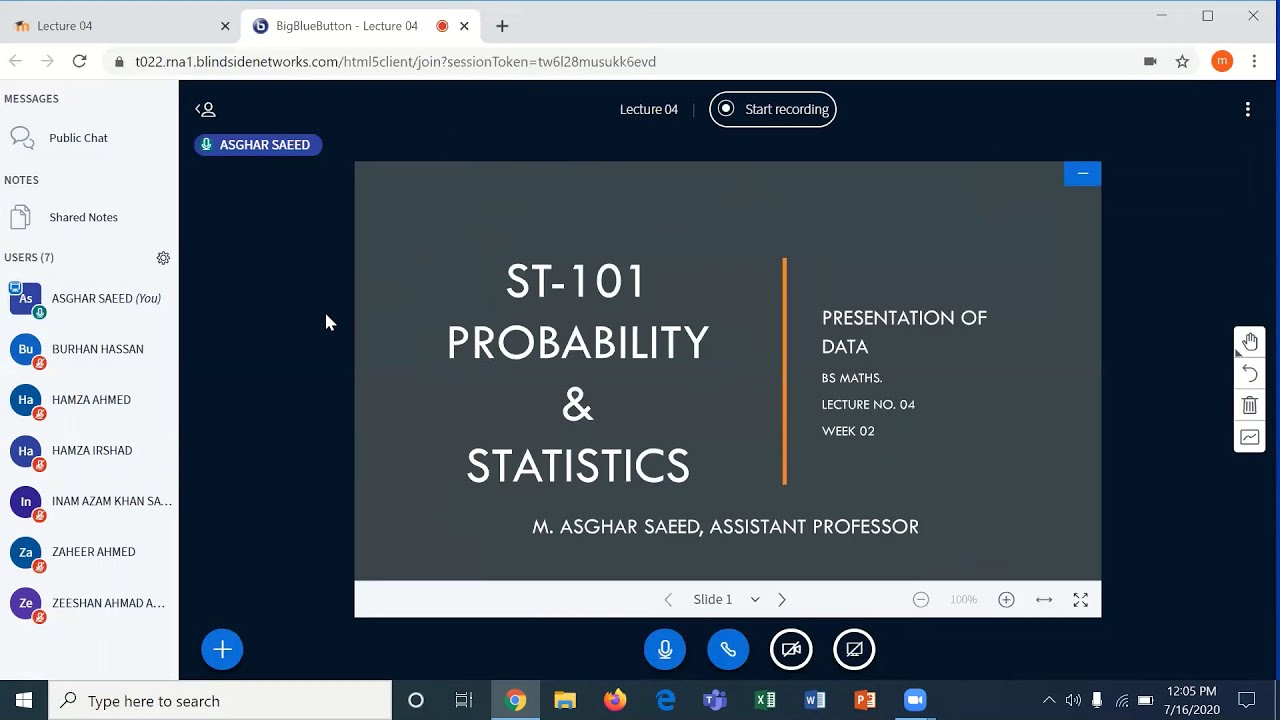Select user INAM AZAM KHAN SA...
1280x720 pixels.
[x=89, y=501]
